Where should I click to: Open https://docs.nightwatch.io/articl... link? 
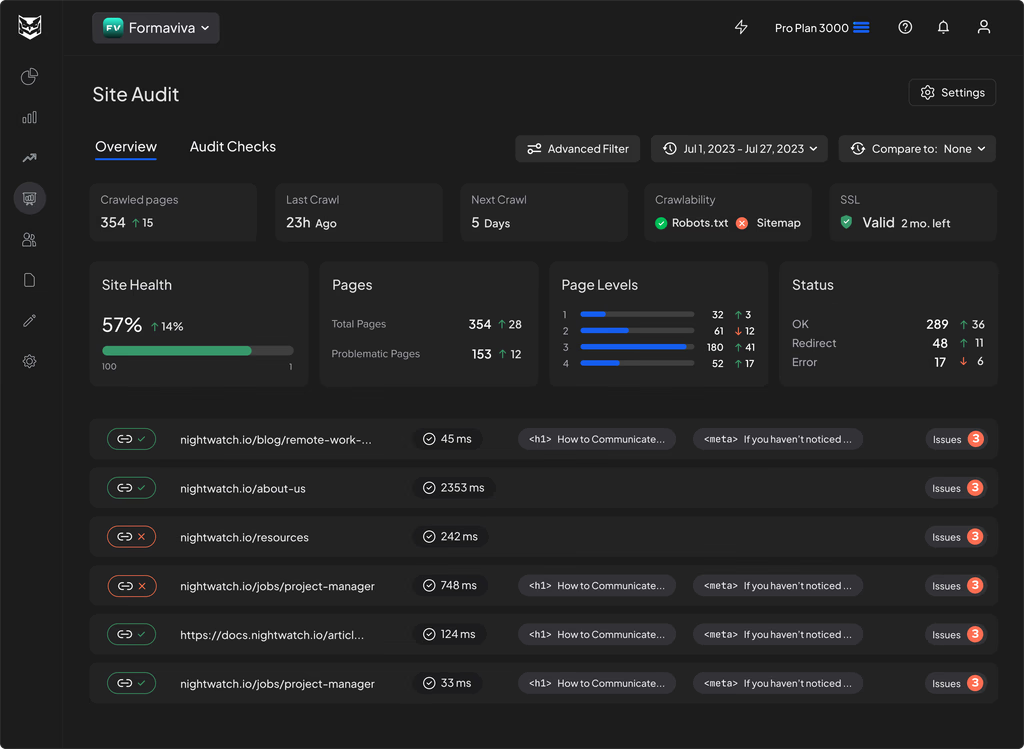(272, 635)
